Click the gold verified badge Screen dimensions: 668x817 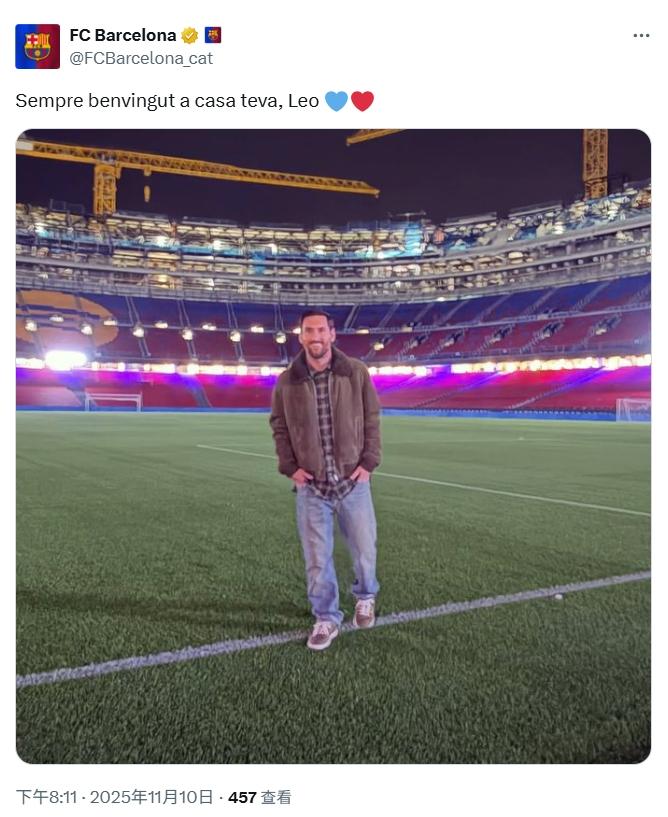190,35
